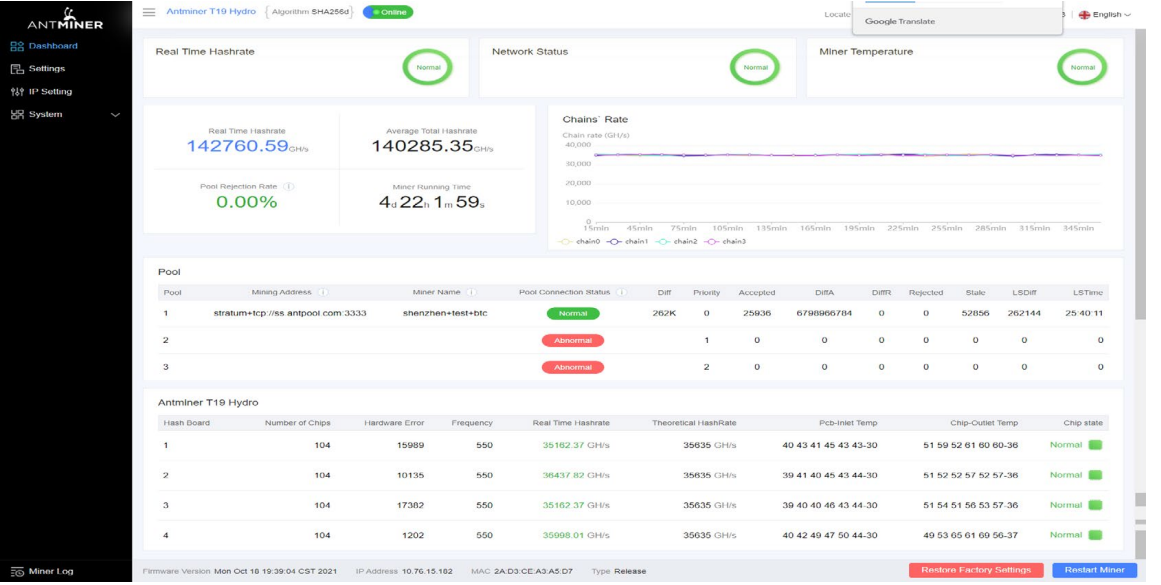
Task: Select the 142760.59 real time hashrate value
Action: [x=237, y=146]
